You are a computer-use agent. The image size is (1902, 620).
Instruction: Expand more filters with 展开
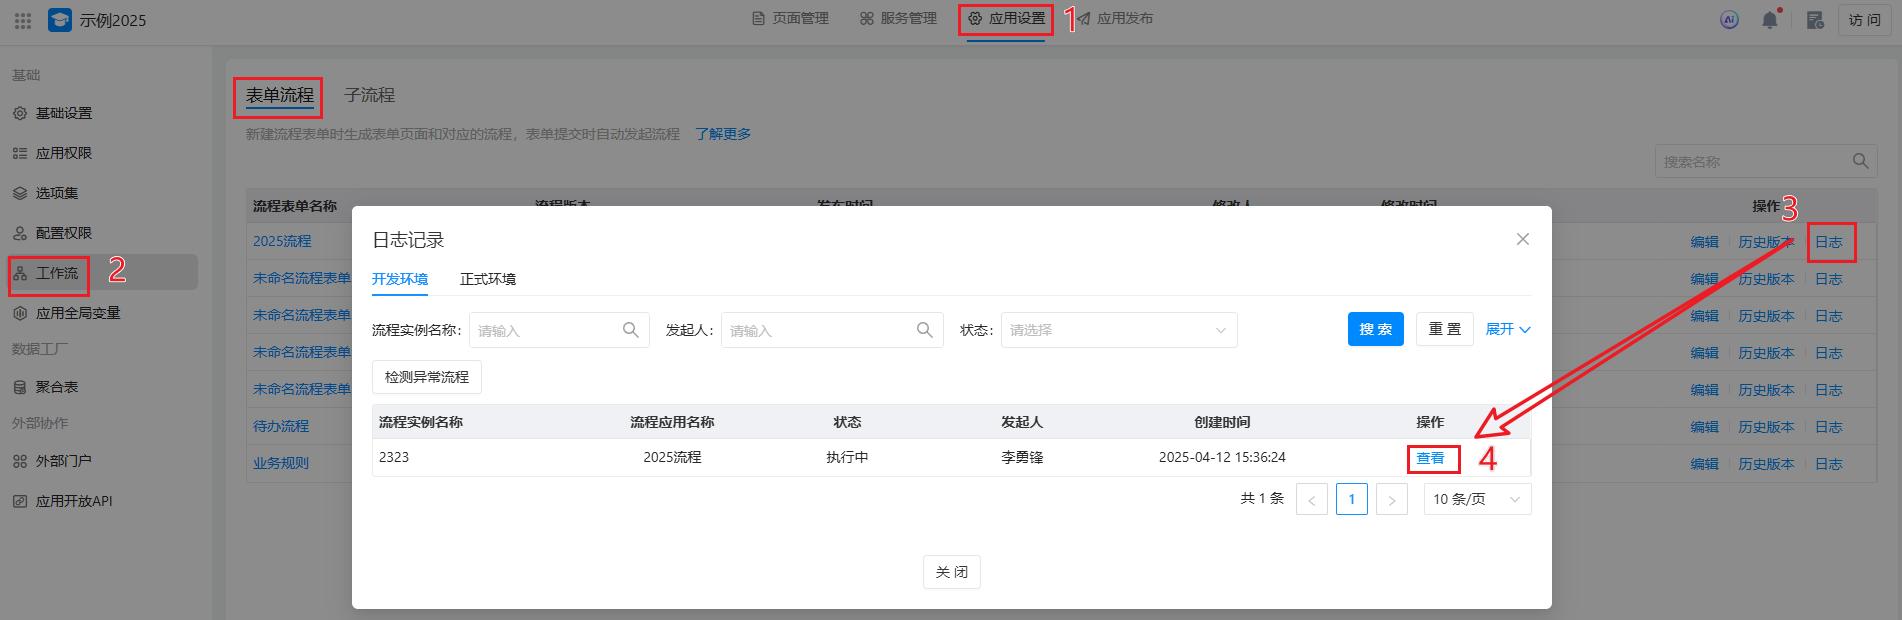1507,329
